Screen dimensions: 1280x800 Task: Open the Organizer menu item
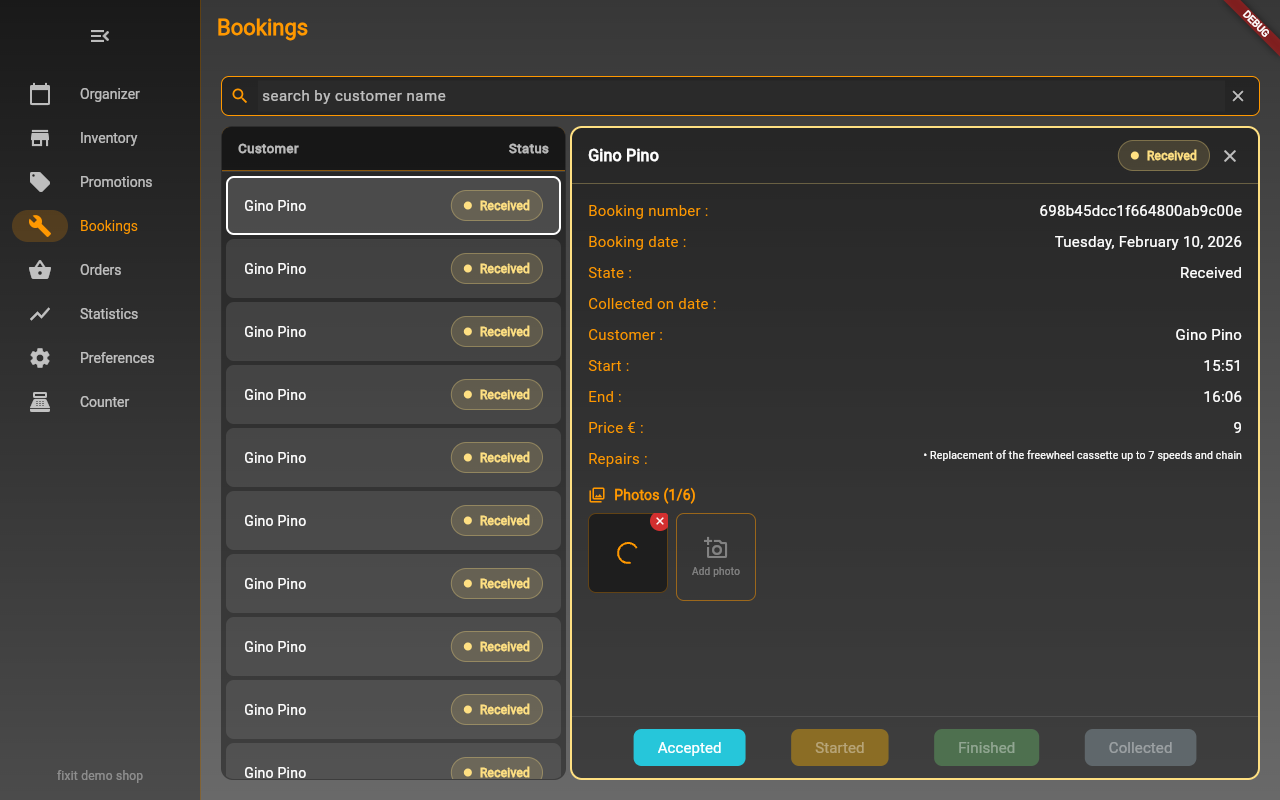(100, 94)
